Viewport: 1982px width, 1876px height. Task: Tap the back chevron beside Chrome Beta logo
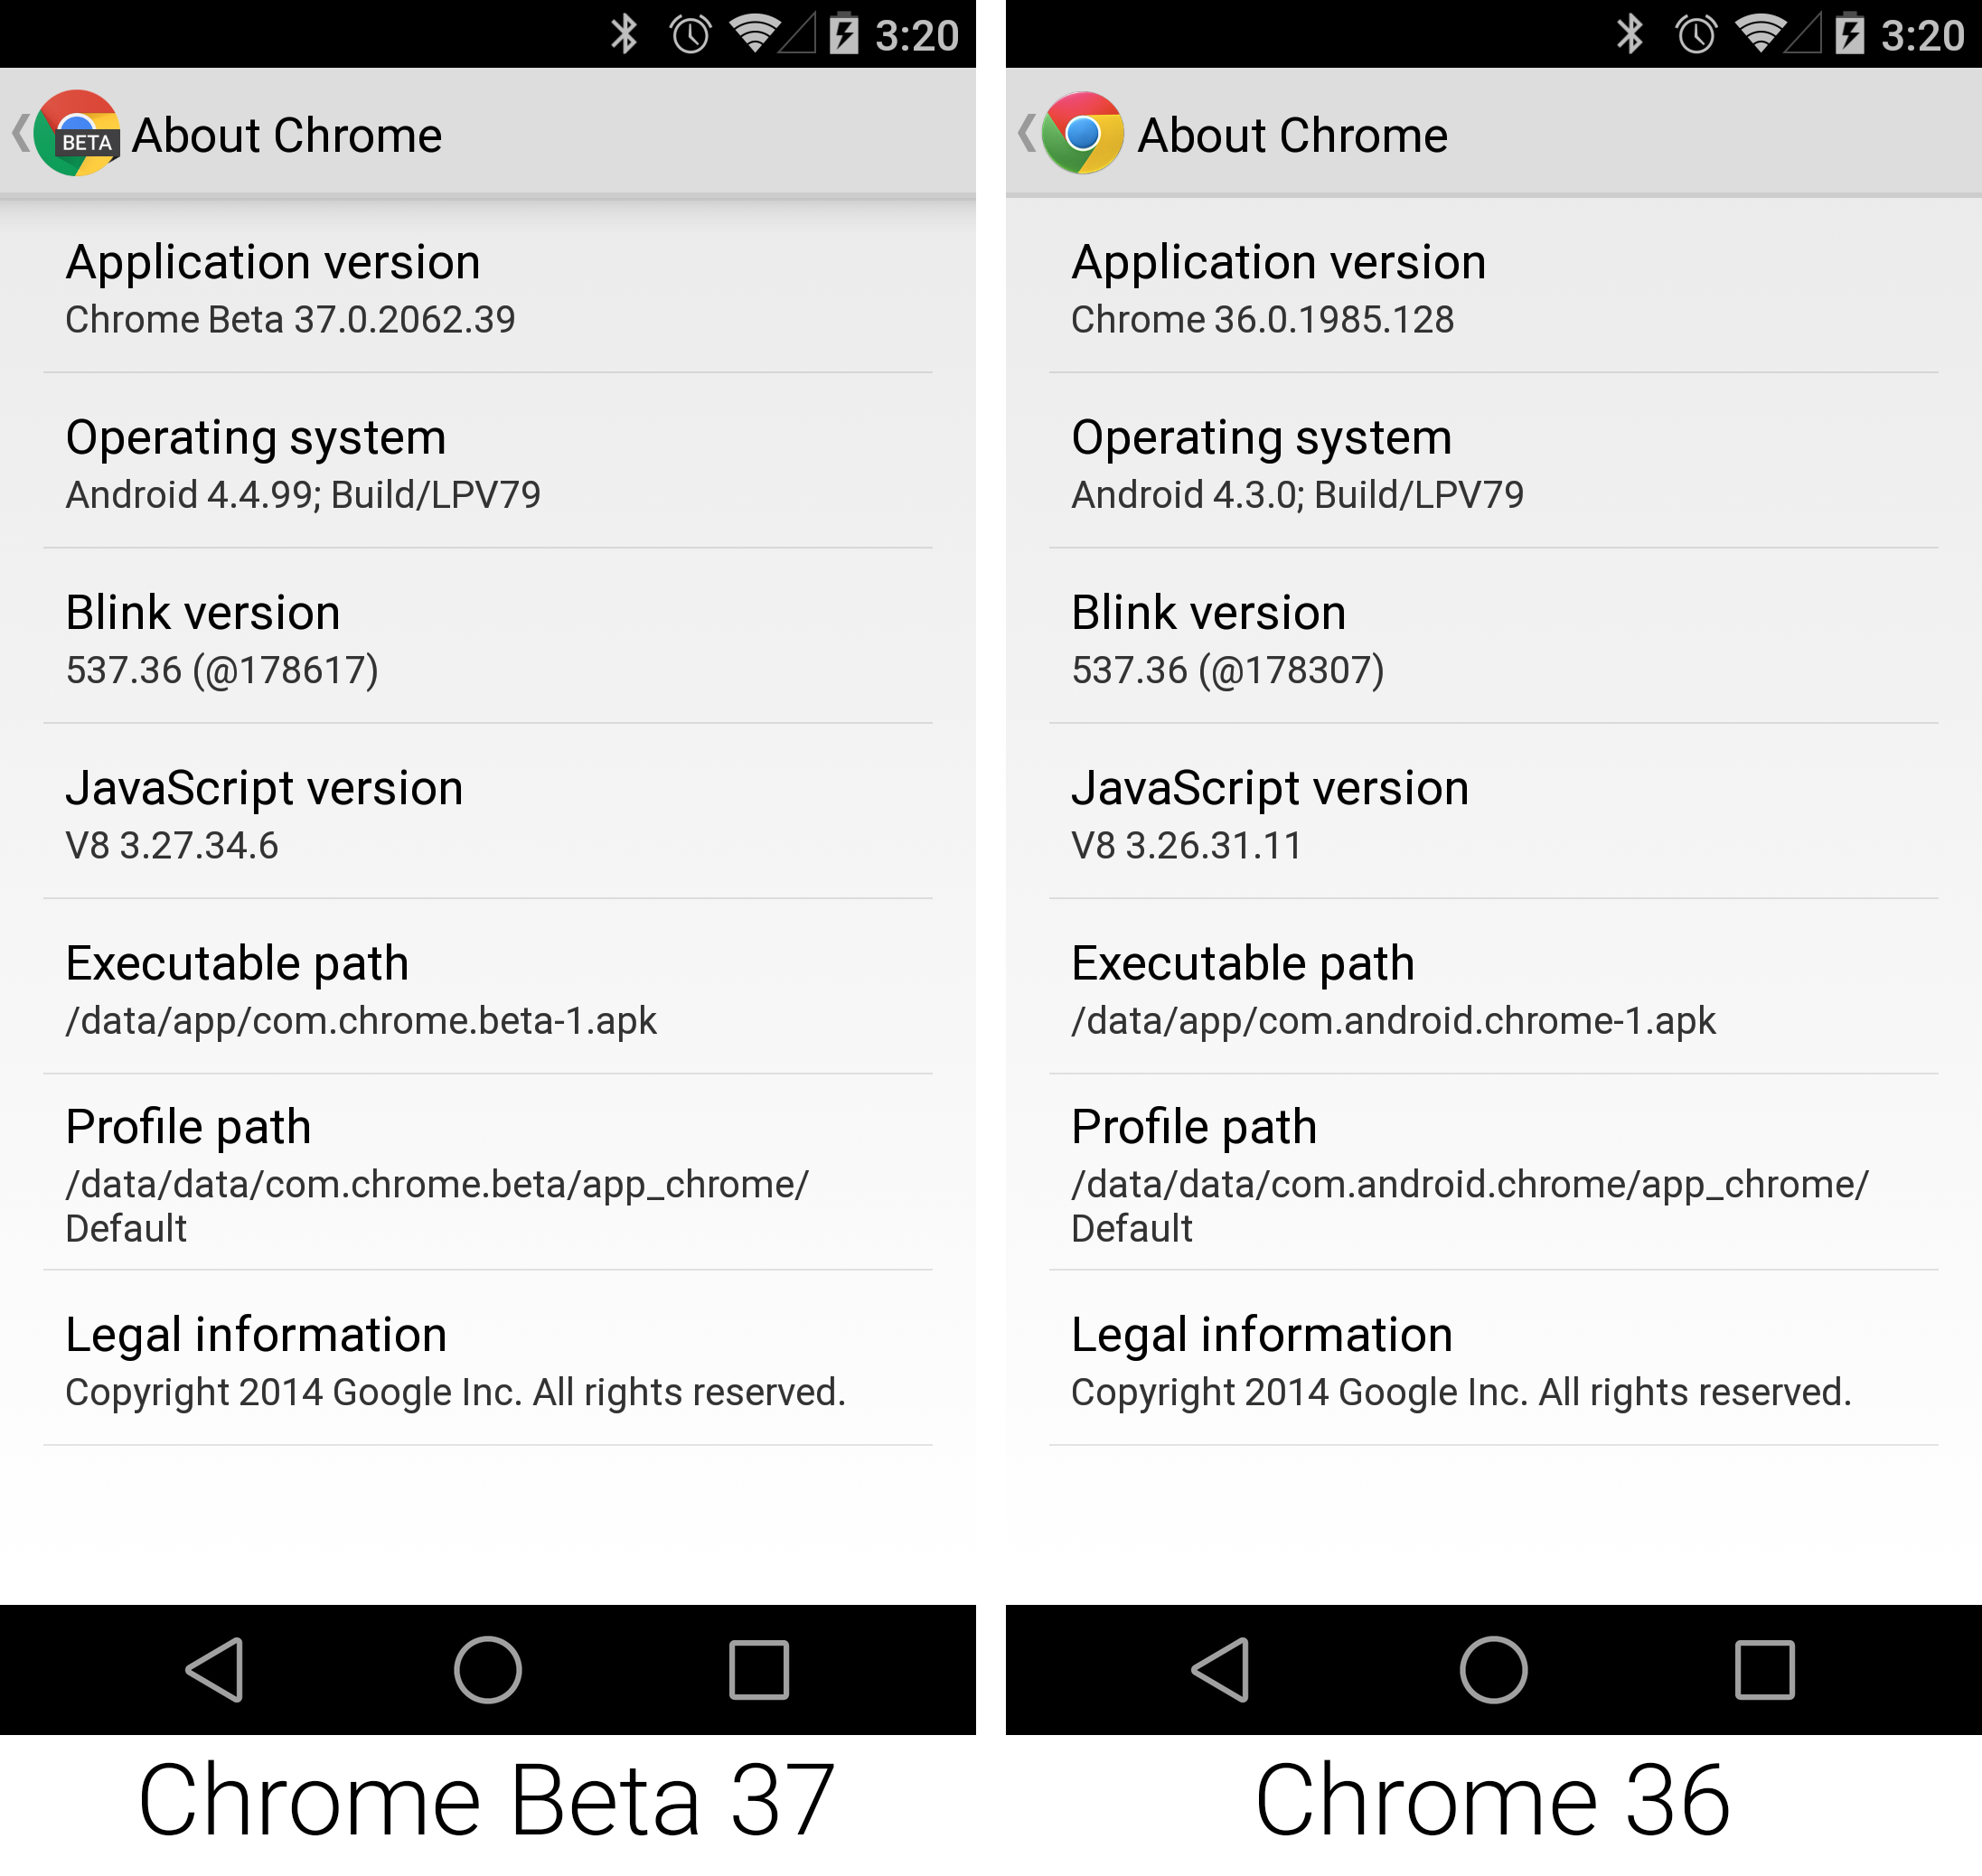pos(20,133)
